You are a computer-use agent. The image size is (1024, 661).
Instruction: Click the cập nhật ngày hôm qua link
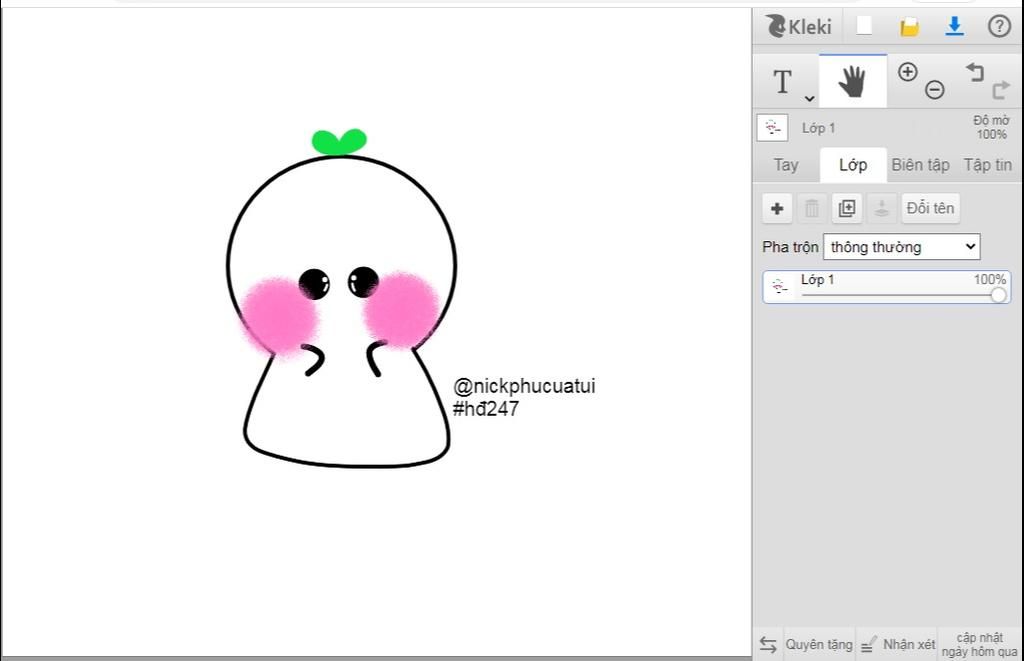pyautogui.click(x=980, y=645)
